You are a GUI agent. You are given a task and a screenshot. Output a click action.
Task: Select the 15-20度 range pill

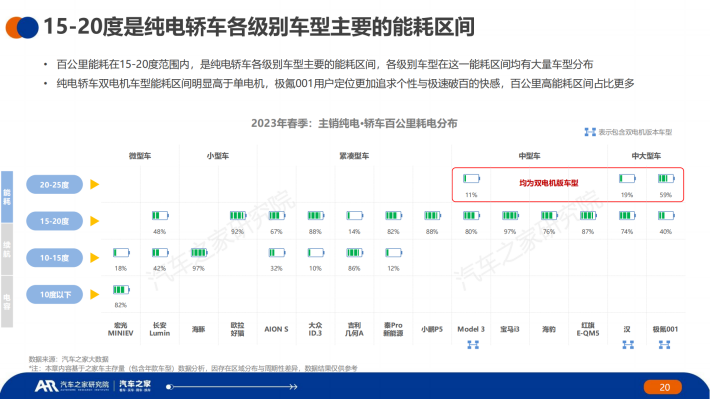[54, 221]
